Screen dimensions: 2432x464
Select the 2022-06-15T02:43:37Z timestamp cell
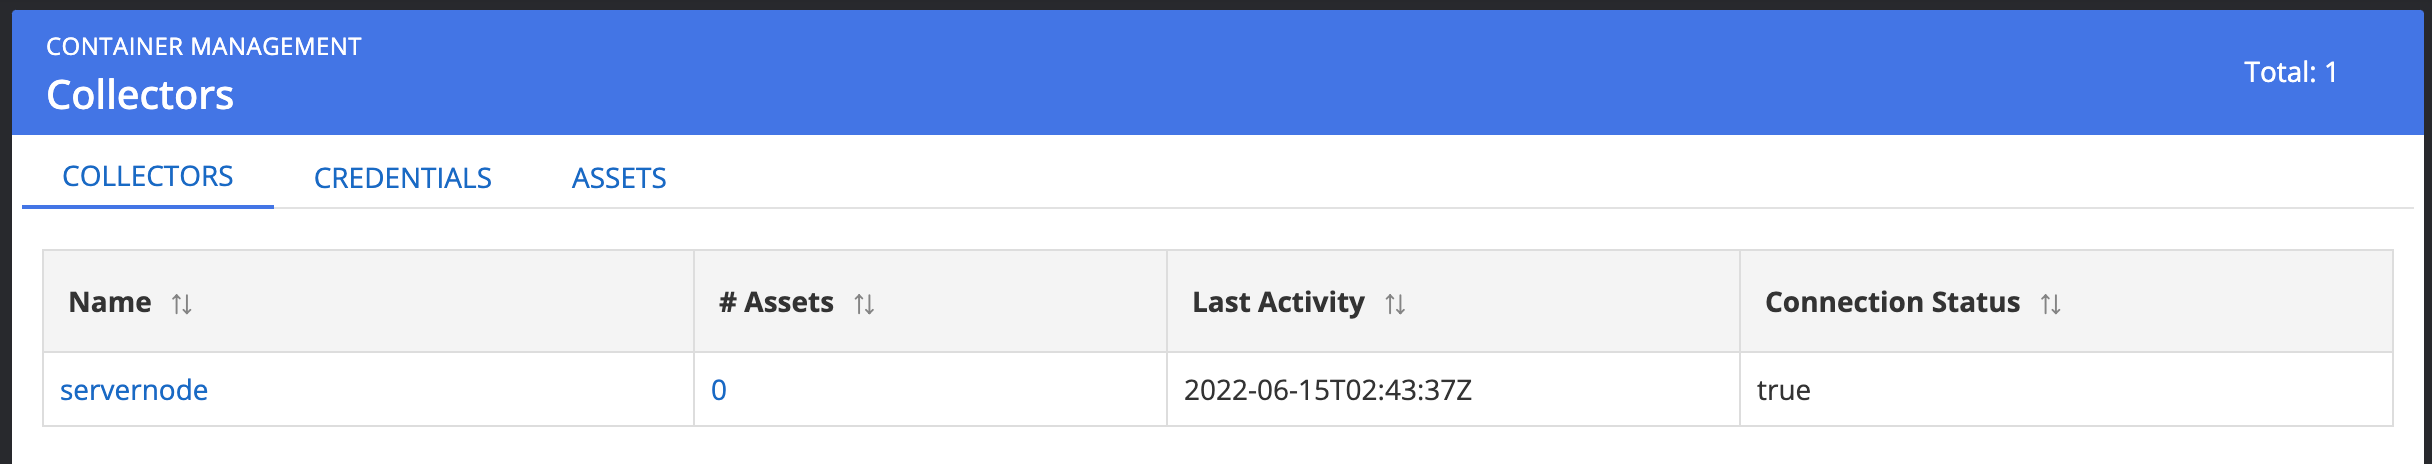tap(1327, 390)
